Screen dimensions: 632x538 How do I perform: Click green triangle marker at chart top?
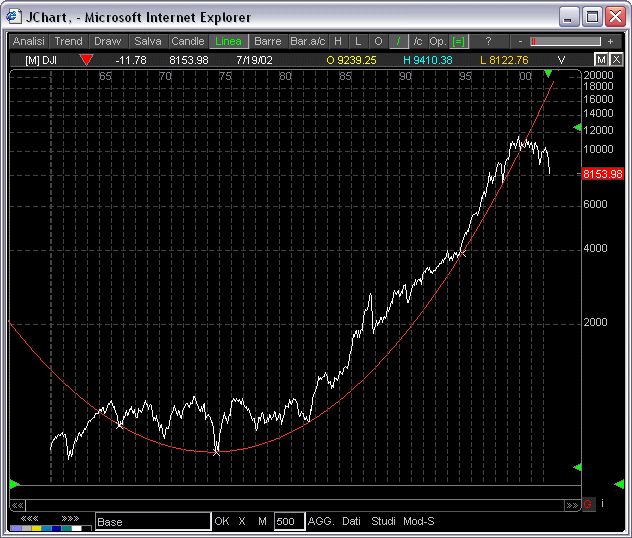[x=547, y=74]
